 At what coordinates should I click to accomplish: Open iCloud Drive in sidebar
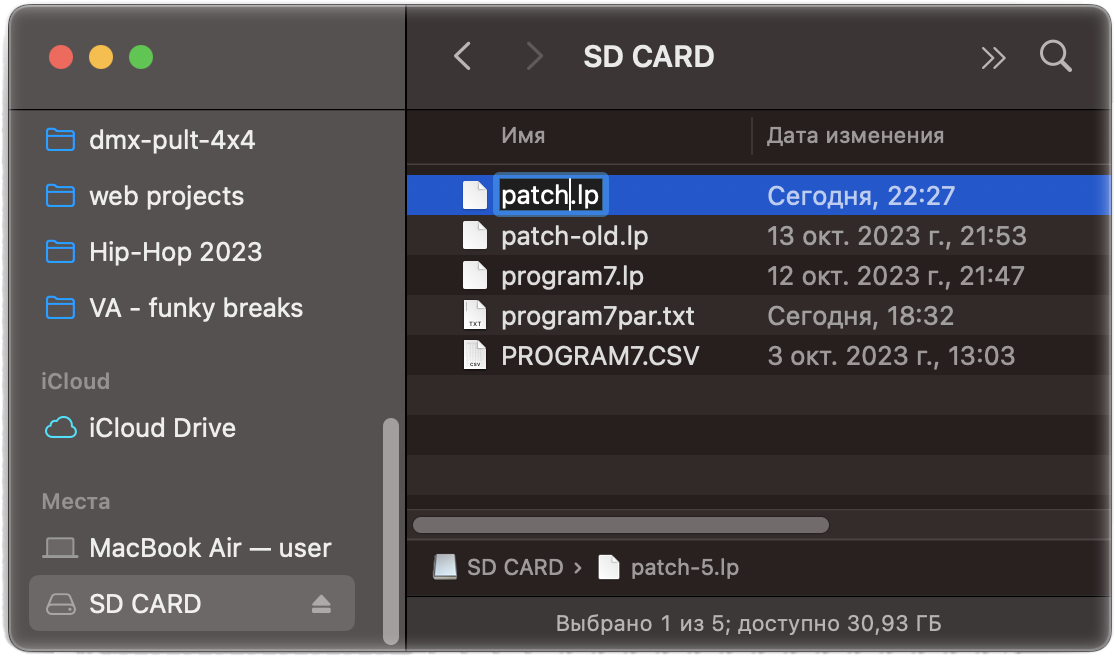coord(162,428)
